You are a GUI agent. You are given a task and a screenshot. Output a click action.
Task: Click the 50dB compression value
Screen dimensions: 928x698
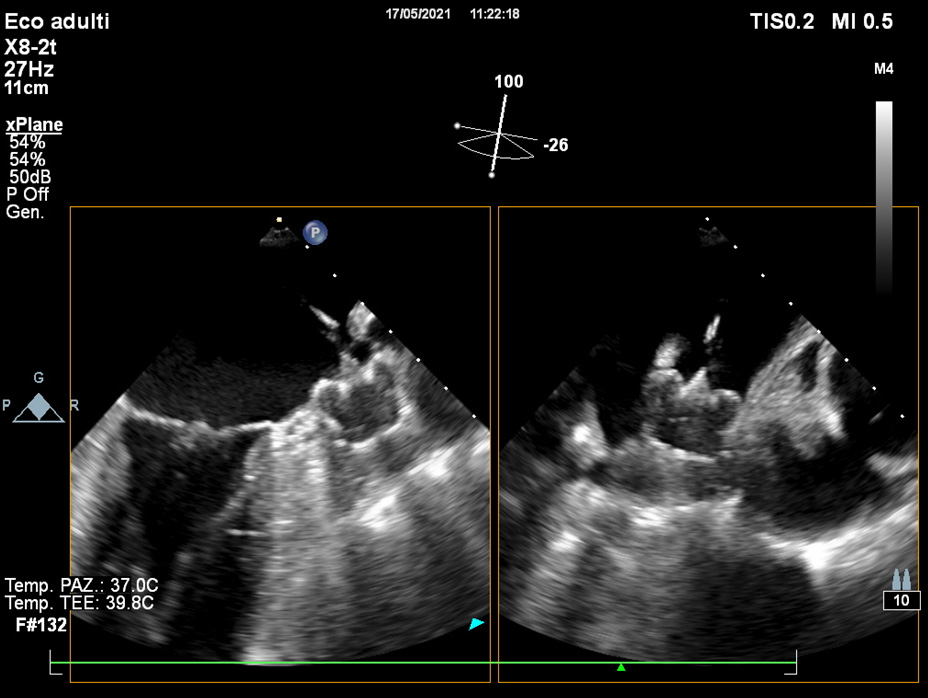[30, 177]
